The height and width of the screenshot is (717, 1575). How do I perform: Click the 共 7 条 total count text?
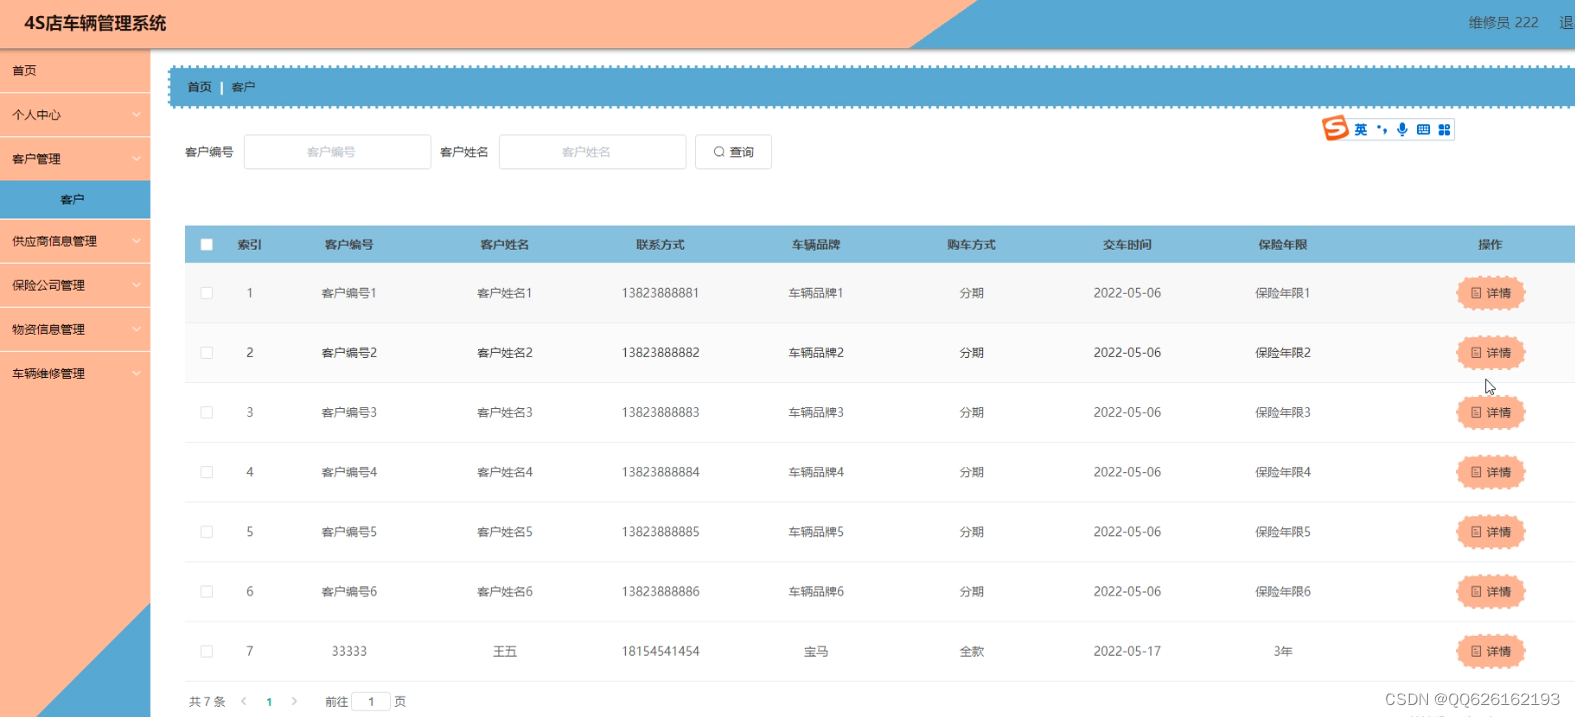(207, 702)
